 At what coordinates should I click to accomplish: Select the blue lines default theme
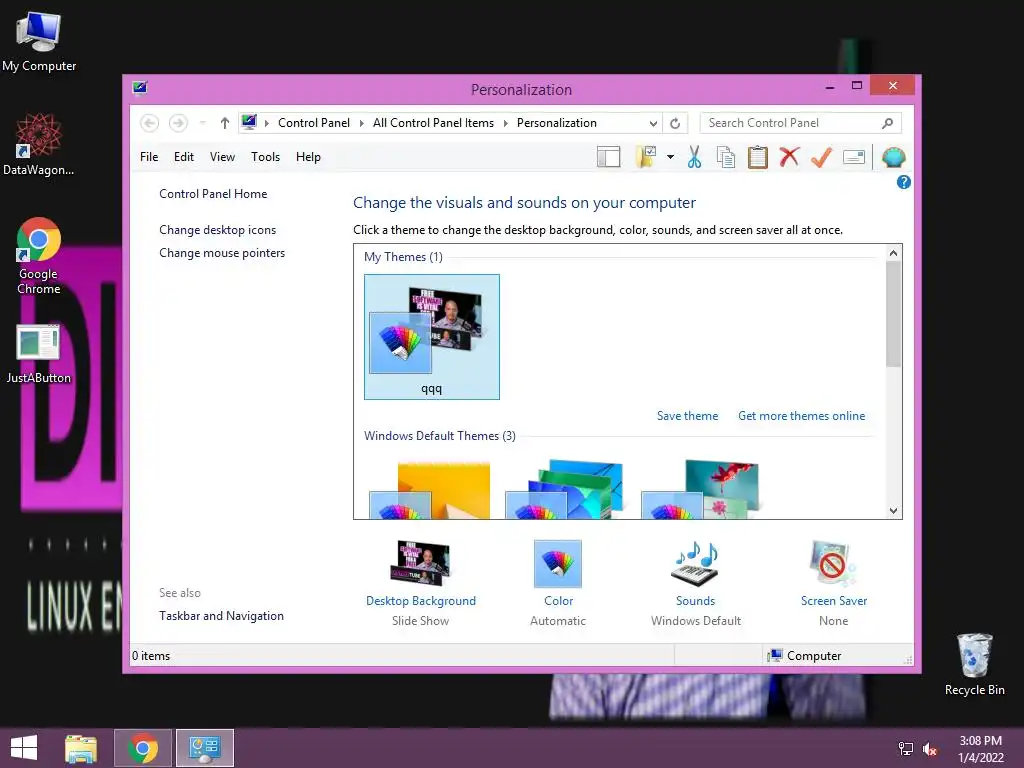(564, 490)
